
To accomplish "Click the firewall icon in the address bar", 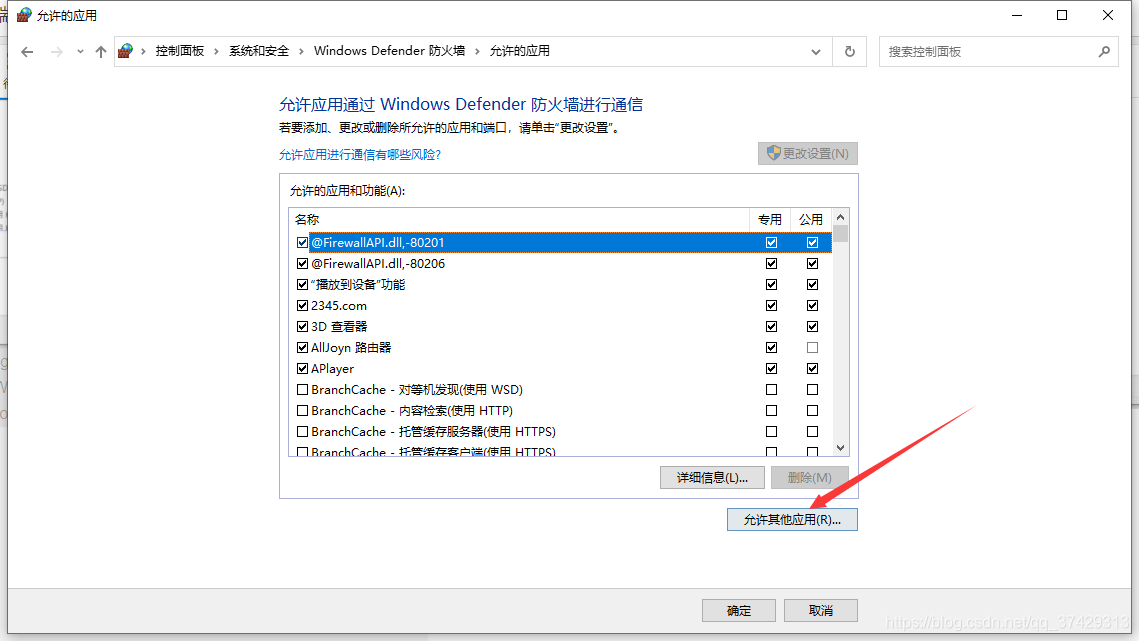I will click(x=126, y=51).
